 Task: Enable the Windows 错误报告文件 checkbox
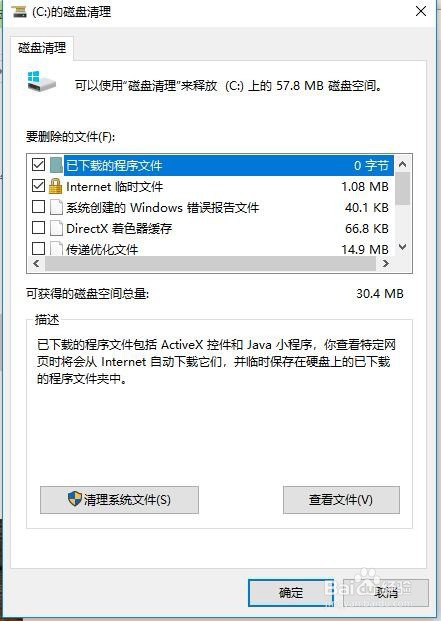coord(38,206)
